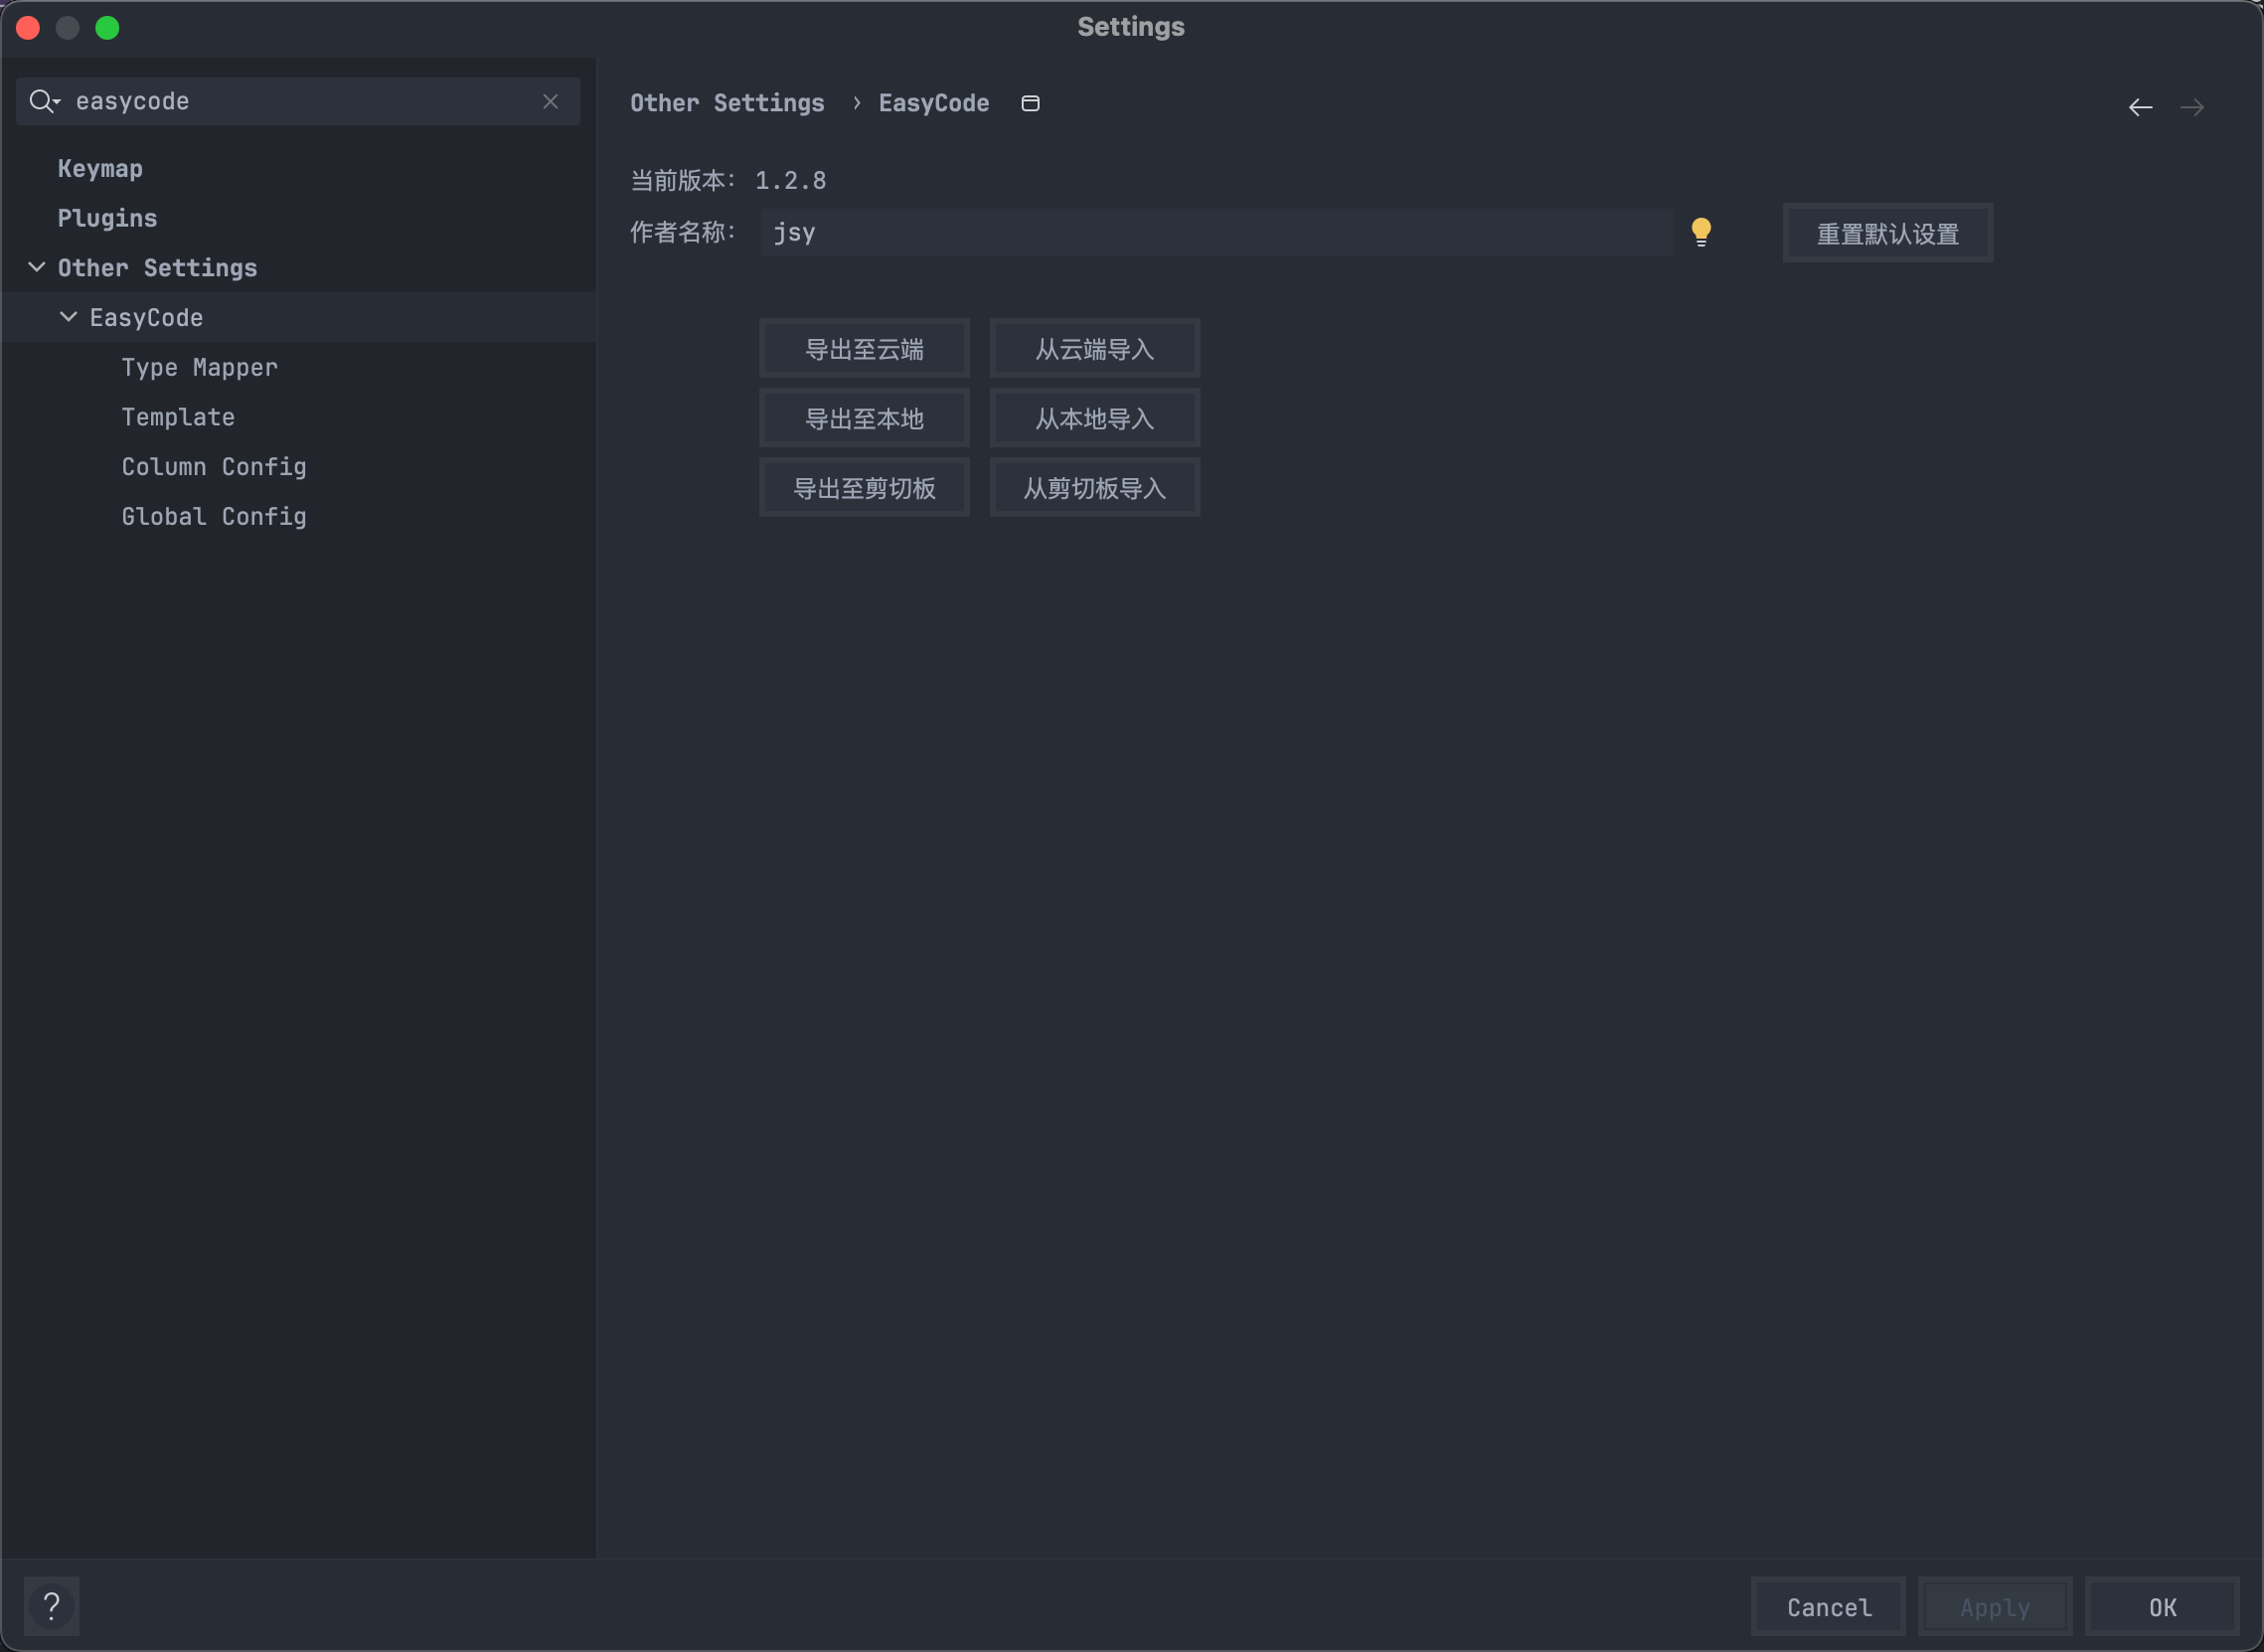Screen dimensions: 2264x1652
Task: Focus the 作者名称 input field containing jsy
Action: point(1216,232)
